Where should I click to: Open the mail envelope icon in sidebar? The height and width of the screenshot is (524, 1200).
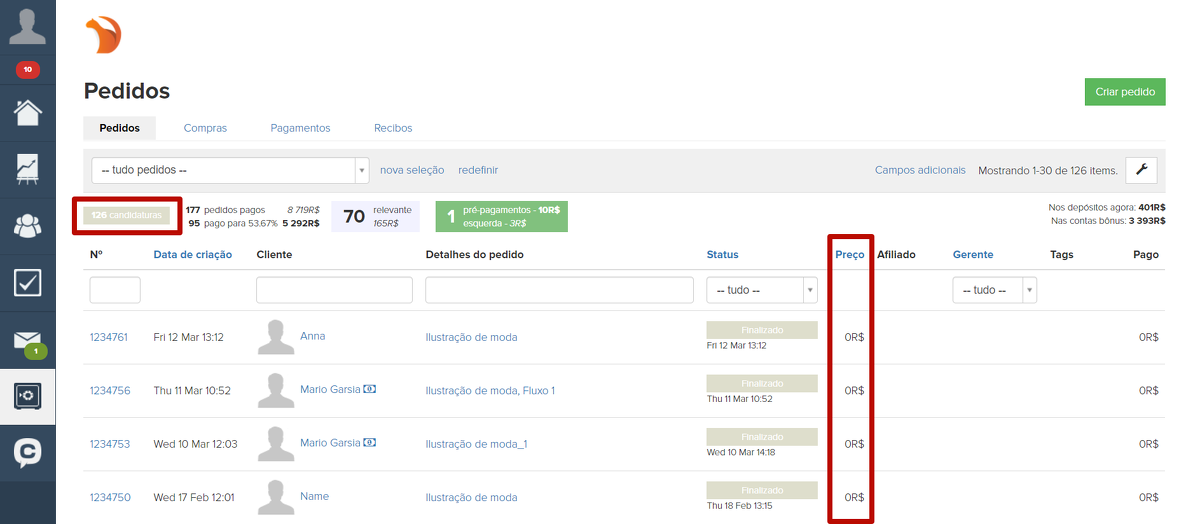pos(27,340)
